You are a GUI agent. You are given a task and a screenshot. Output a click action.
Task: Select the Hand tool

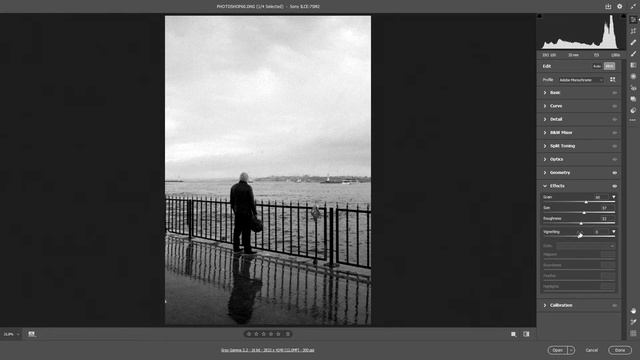point(633,311)
